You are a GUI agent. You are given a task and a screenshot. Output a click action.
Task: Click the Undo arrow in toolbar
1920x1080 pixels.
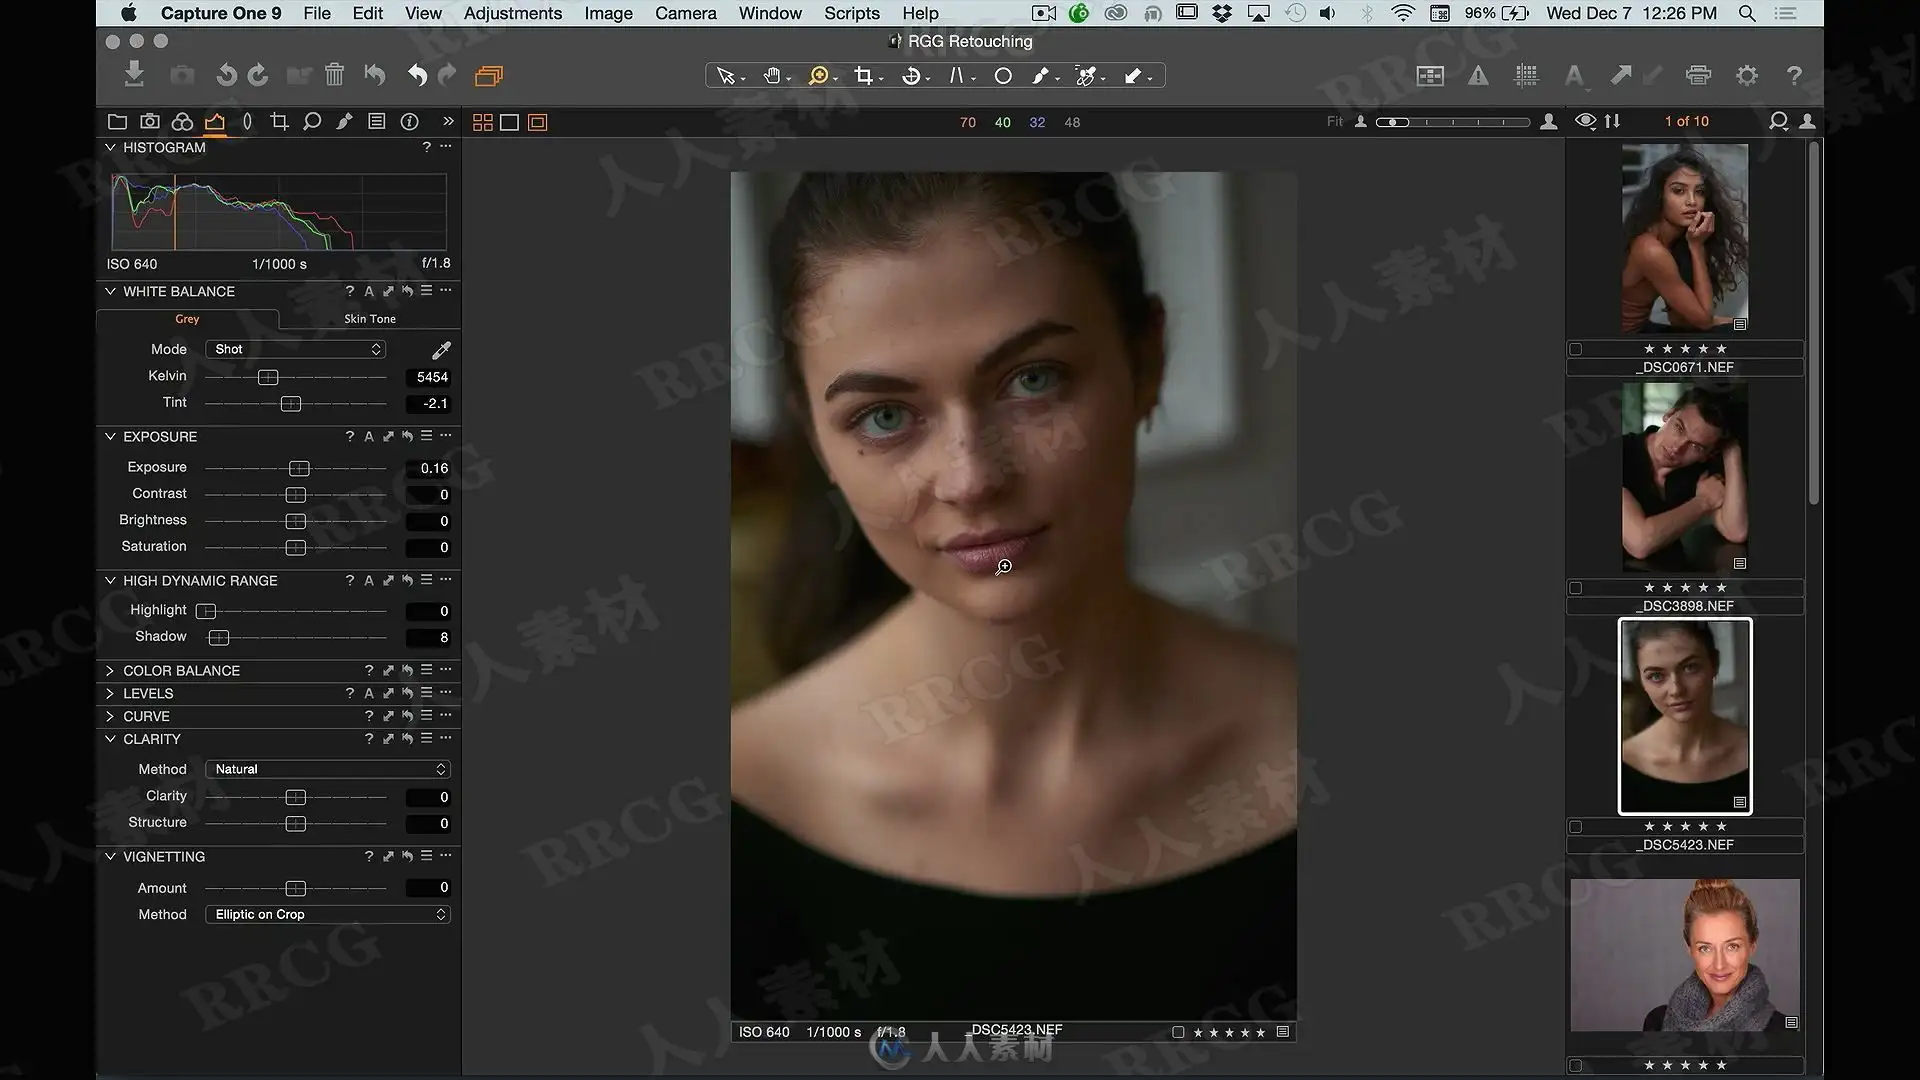click(417, 75)
